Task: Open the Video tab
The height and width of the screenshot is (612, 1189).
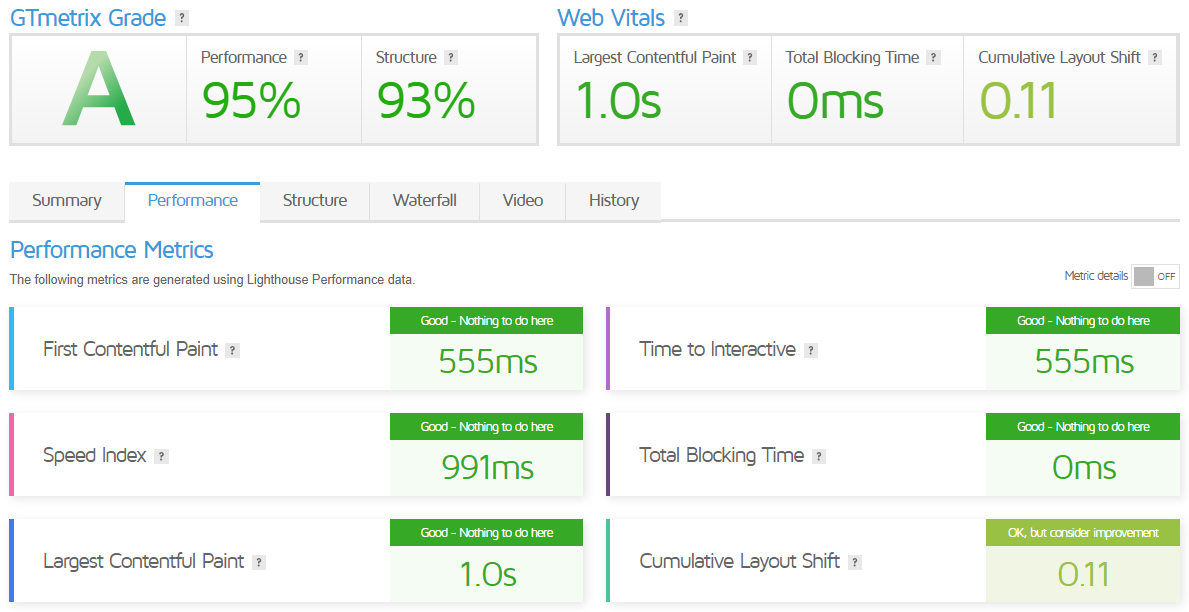Action: (x=522, y=201)
